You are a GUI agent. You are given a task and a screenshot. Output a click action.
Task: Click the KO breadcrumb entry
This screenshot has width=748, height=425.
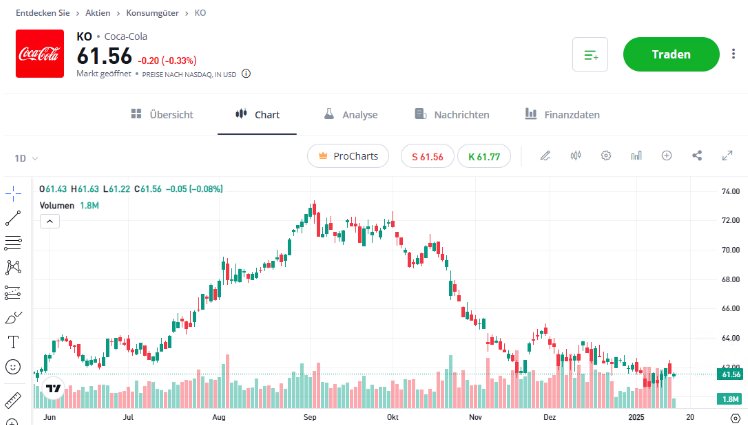coord(200,13)
